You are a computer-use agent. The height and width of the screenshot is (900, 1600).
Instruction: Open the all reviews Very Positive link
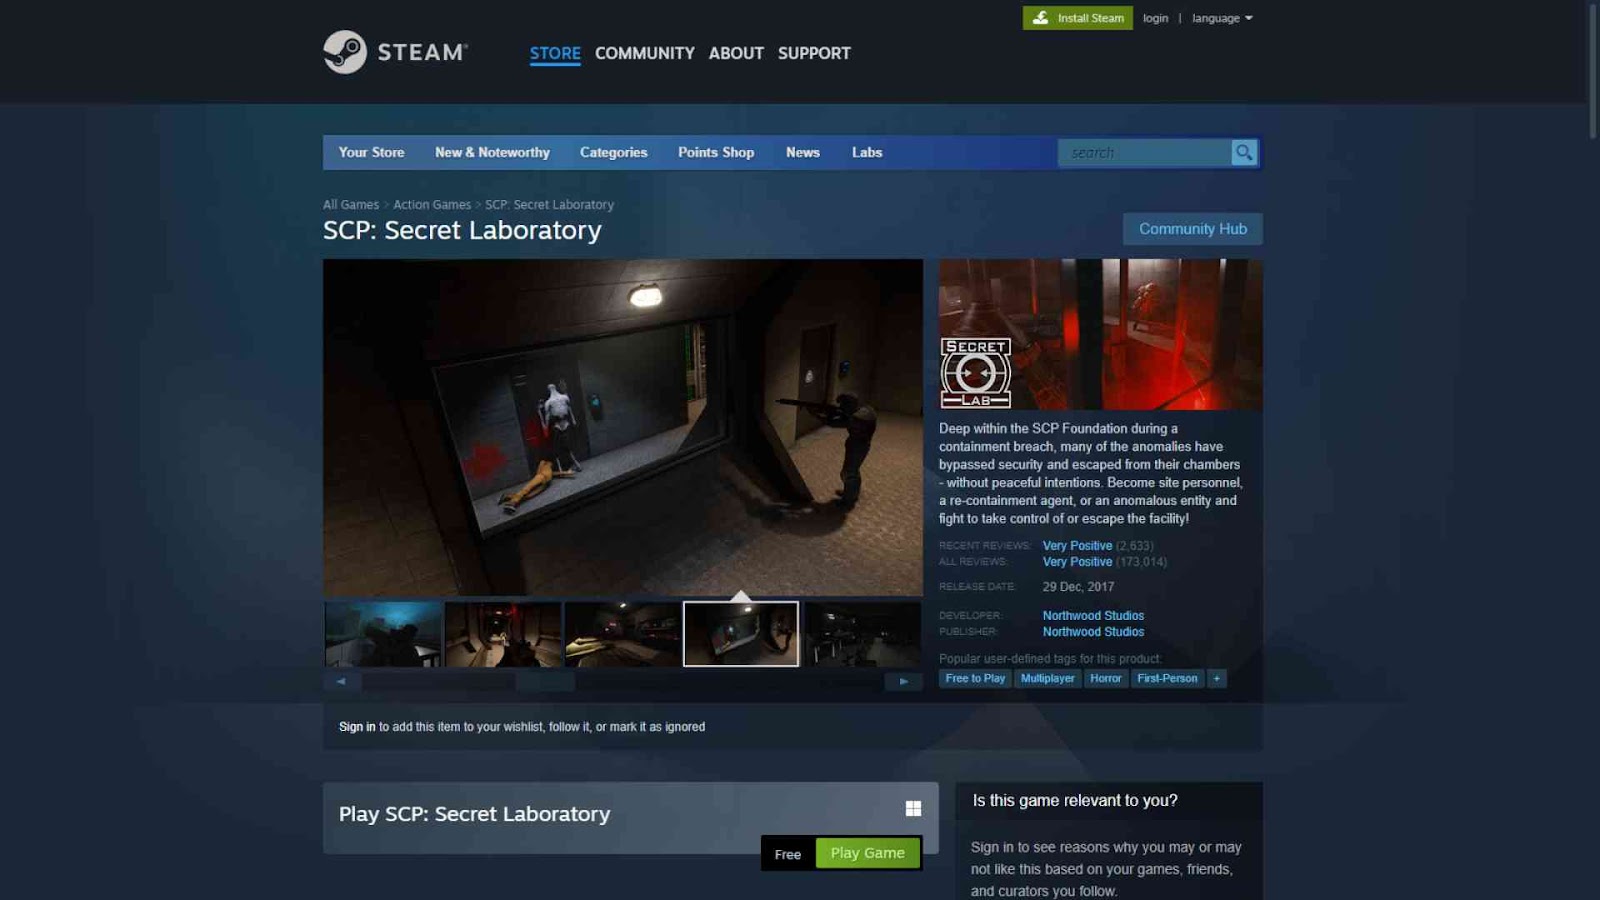click(1077, 562)
